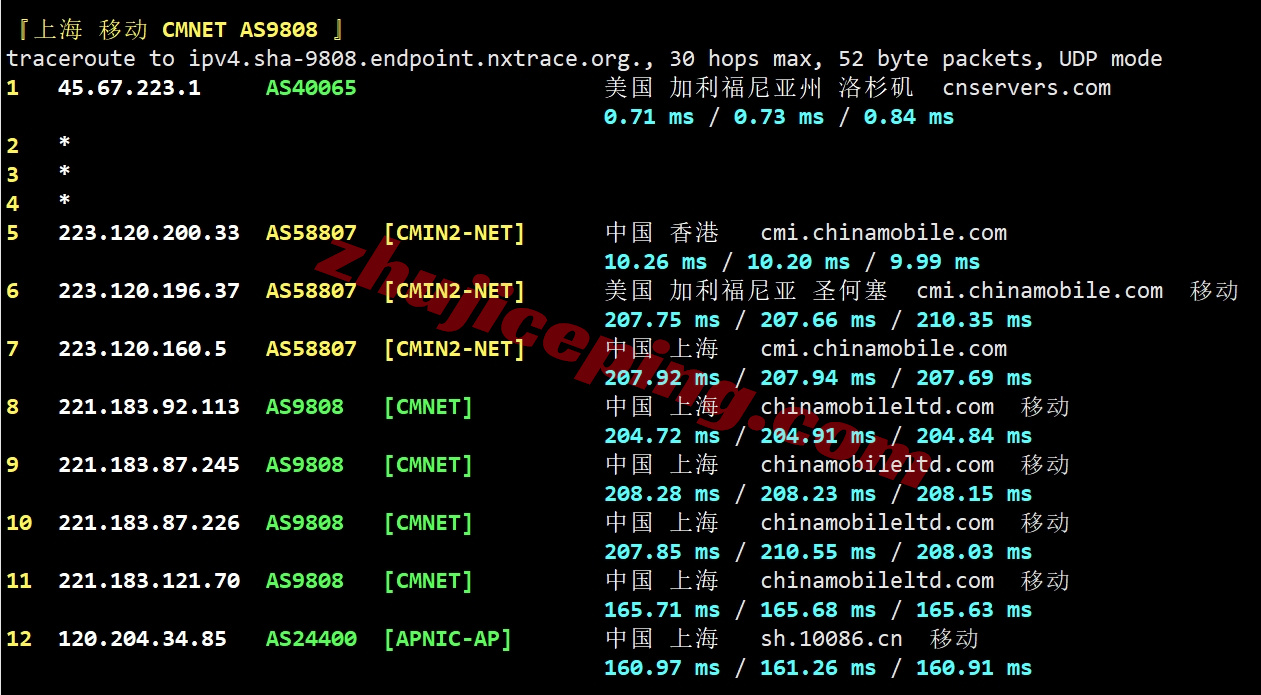Select hop 1 IP address 45.67.223.1
Screen dimensions: 1261x695
(129, 88)
